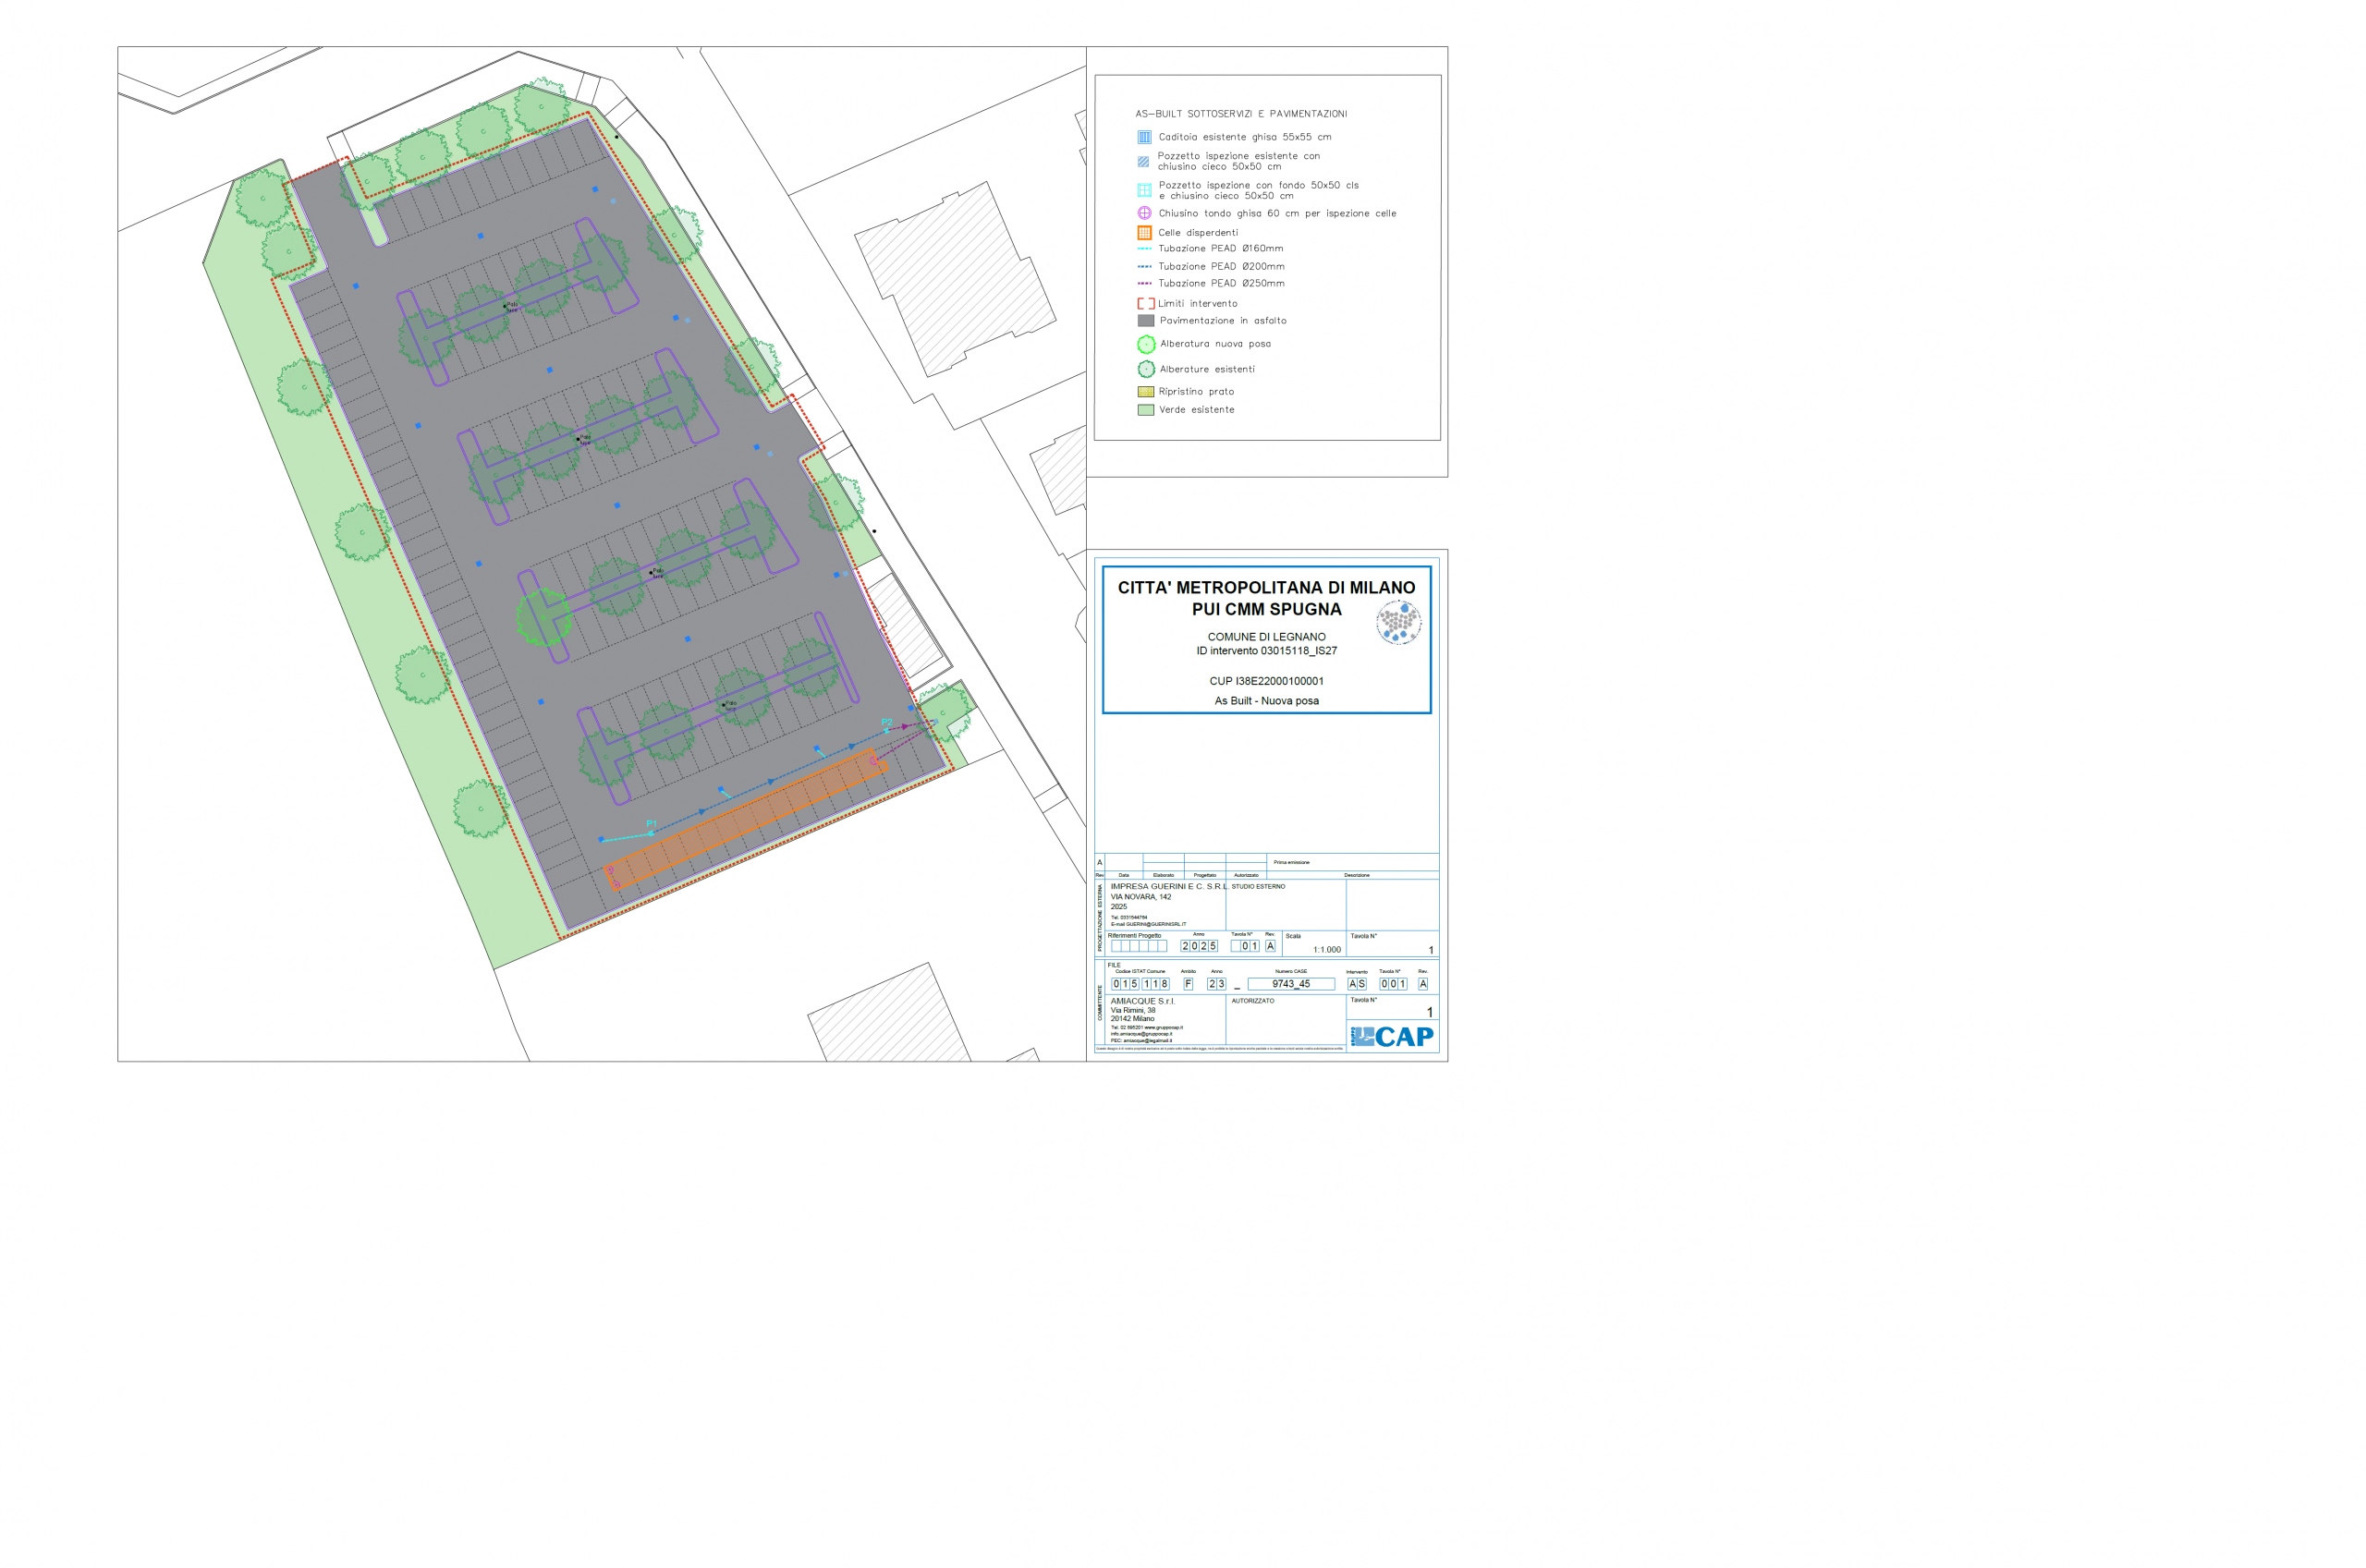Click the light green Verde esistente swatch

(1146, 410)
